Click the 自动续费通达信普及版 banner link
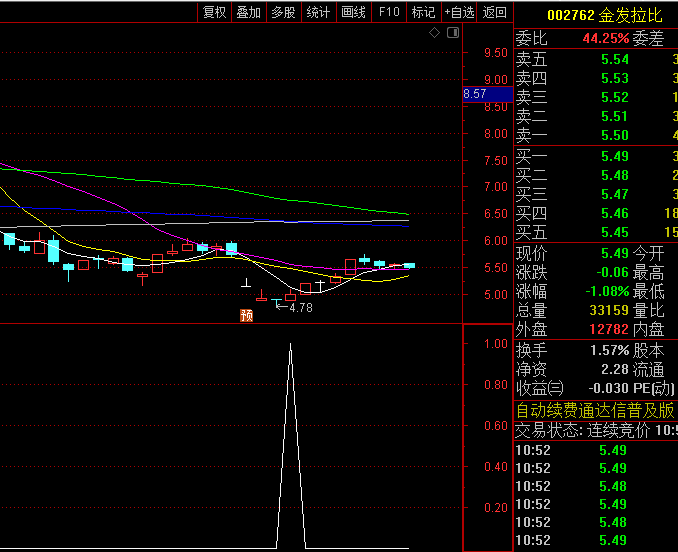678x552 pixels. tap(595, 410)
